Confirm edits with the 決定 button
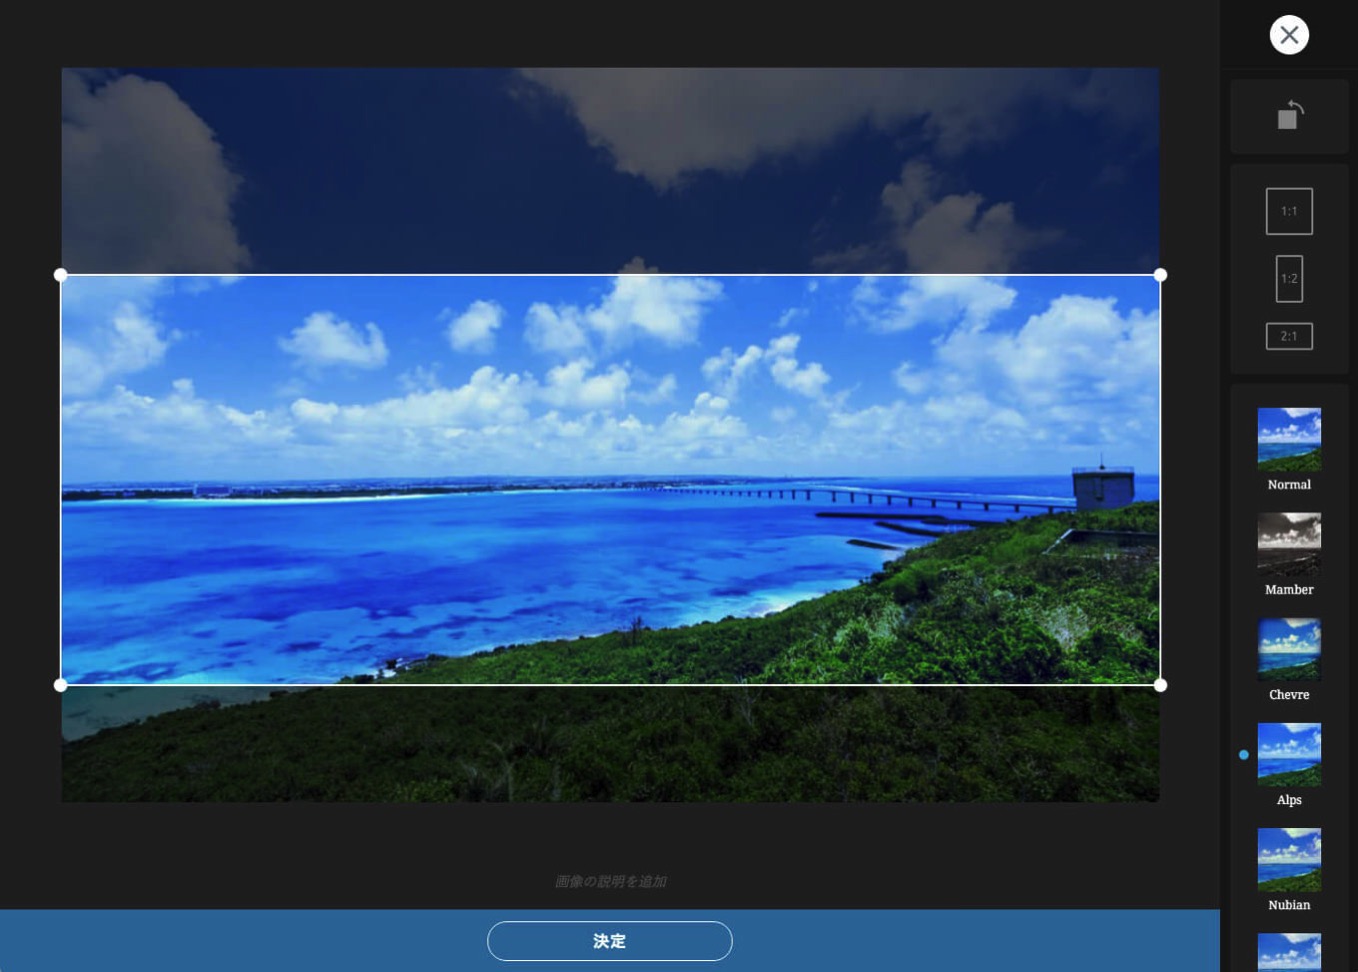The height and width of the screenshot is (972, 1358). point(609,941)
